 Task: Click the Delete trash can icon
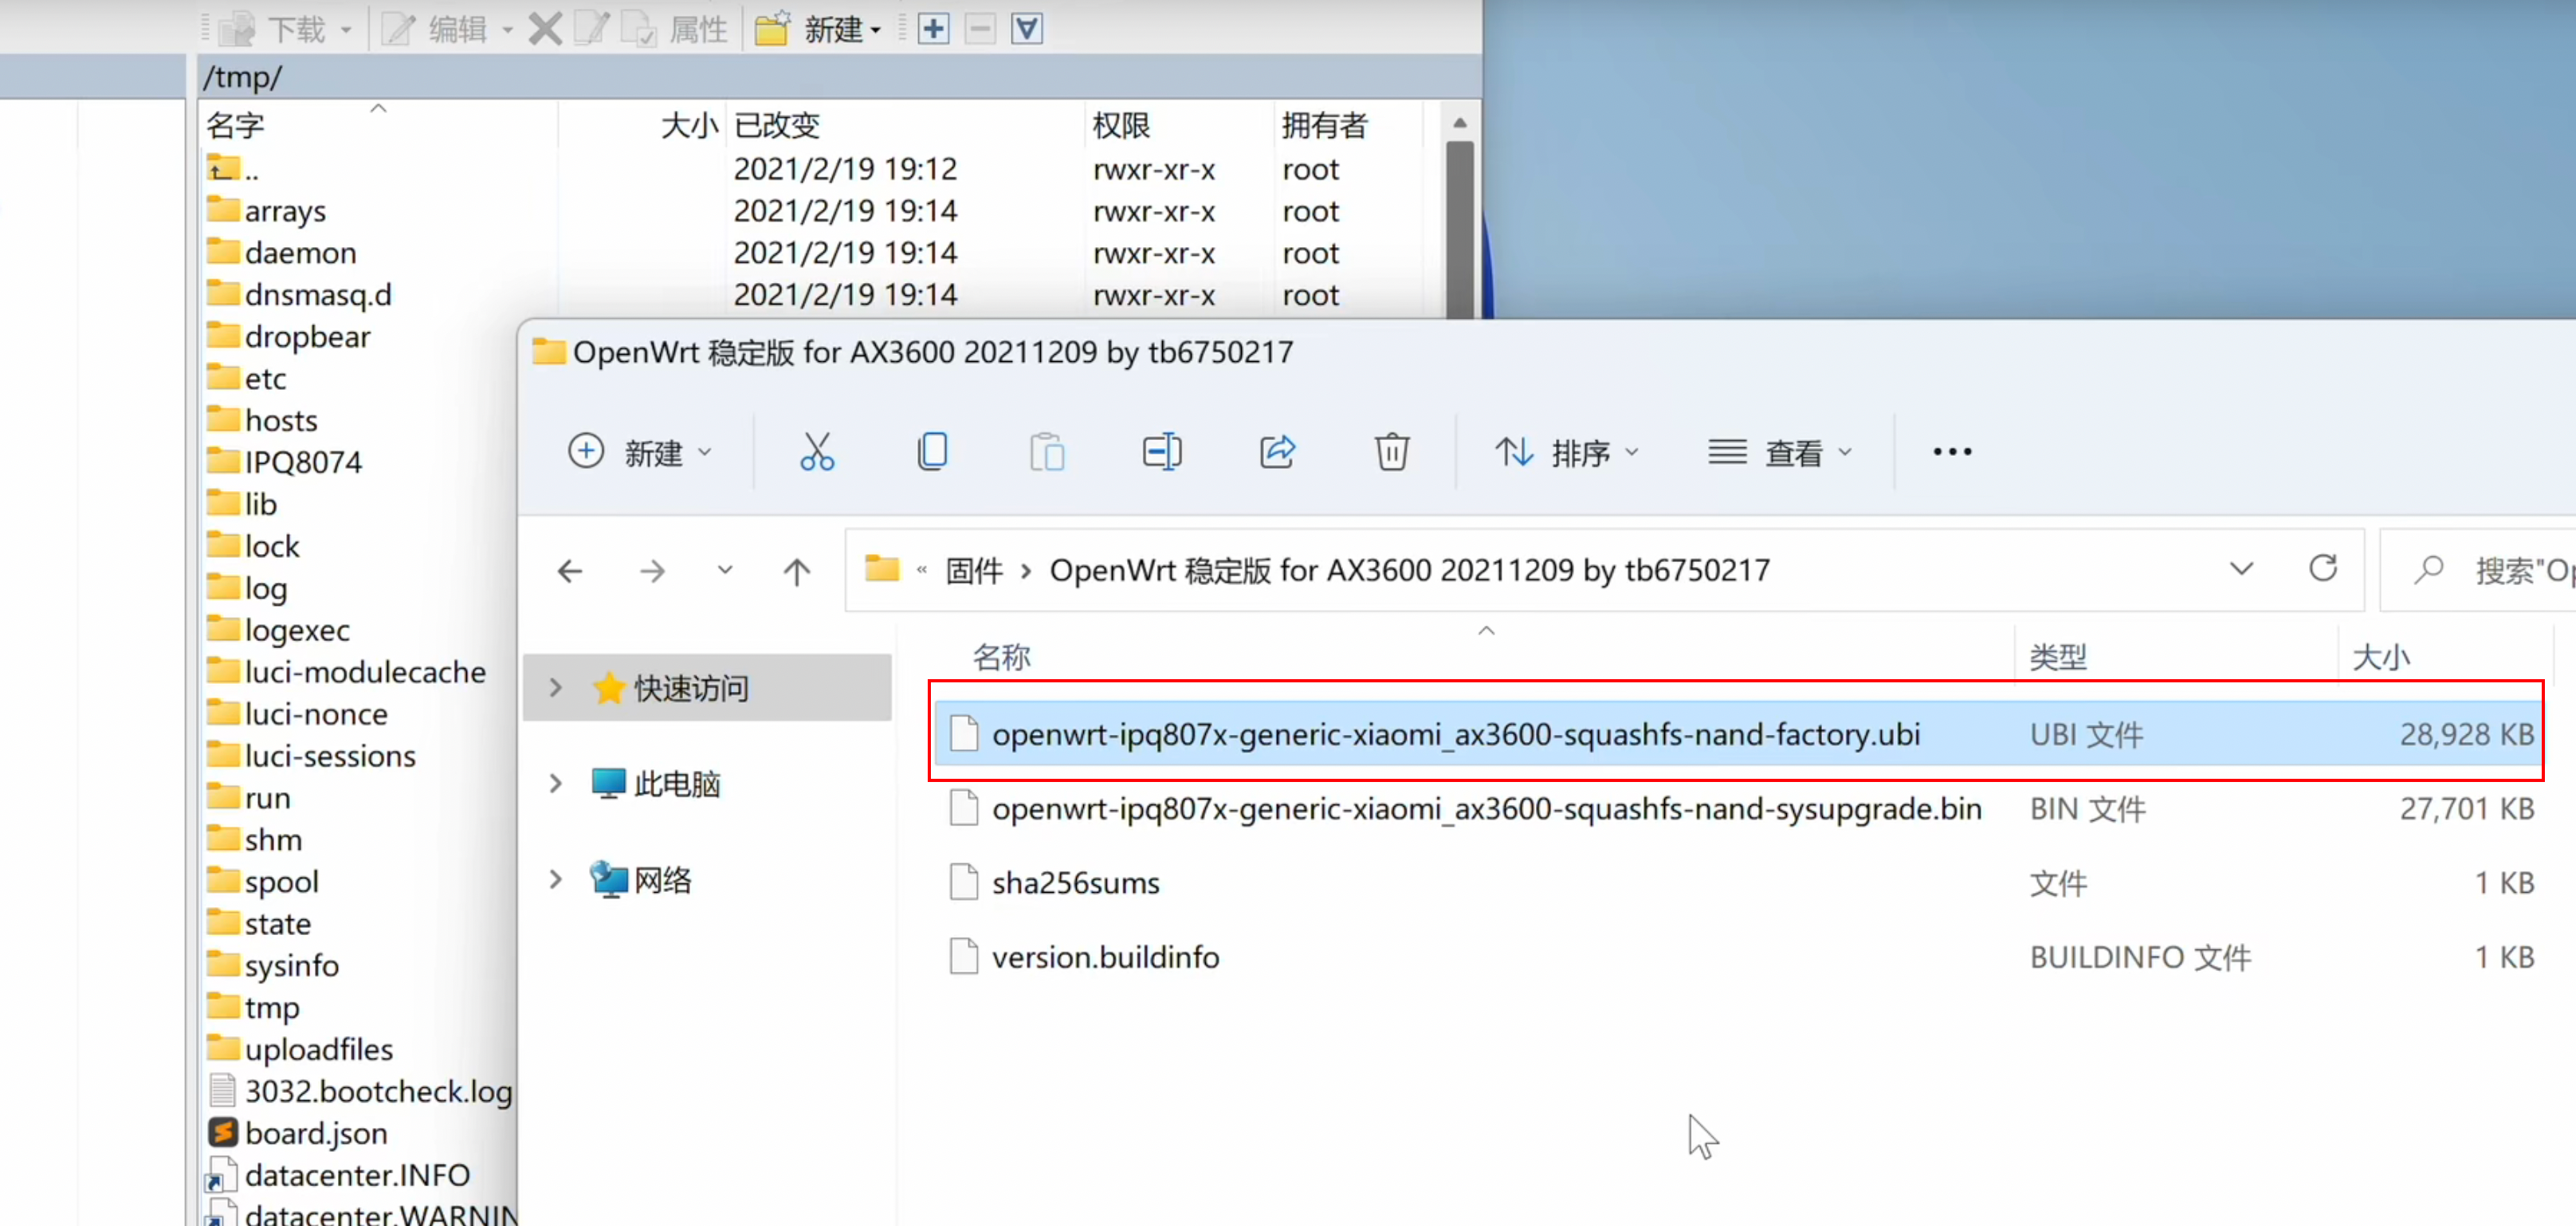click(1391, 452)
